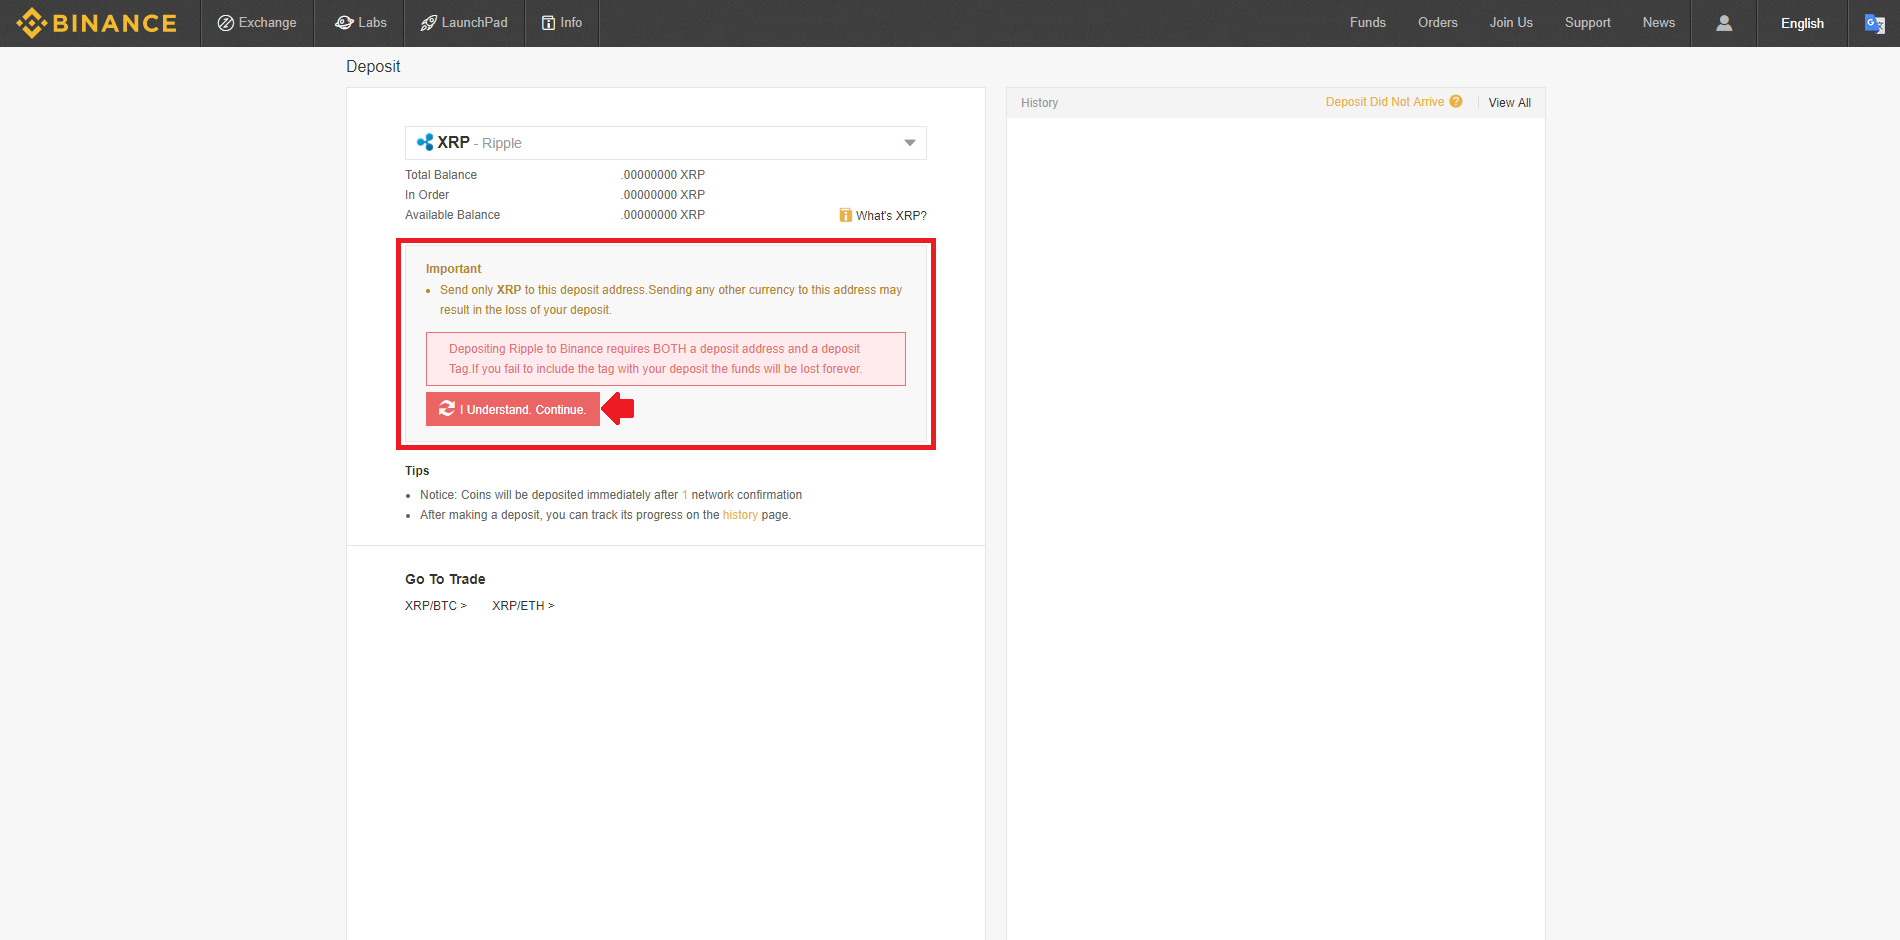The width and height of the screenshot is (1900, 940).
Task: Click the Join Us link
Action: tap(1510, 23)
